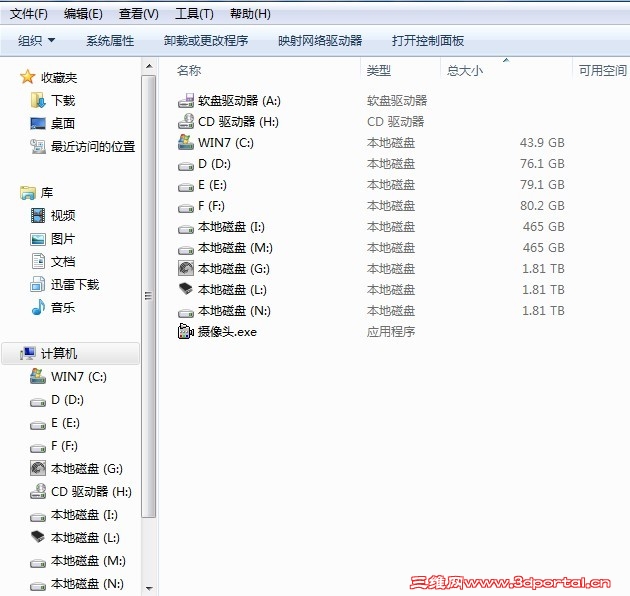This screenshot has width=630, height=596.
Task: Select CD 驱动器 (H:) icon in file list
Action: coord(186,121)
